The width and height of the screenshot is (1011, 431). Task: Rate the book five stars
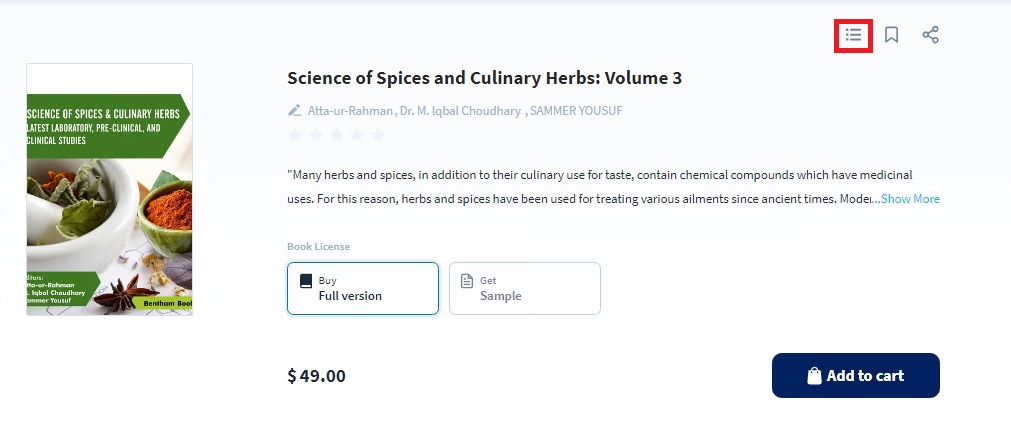pos(377,135)
